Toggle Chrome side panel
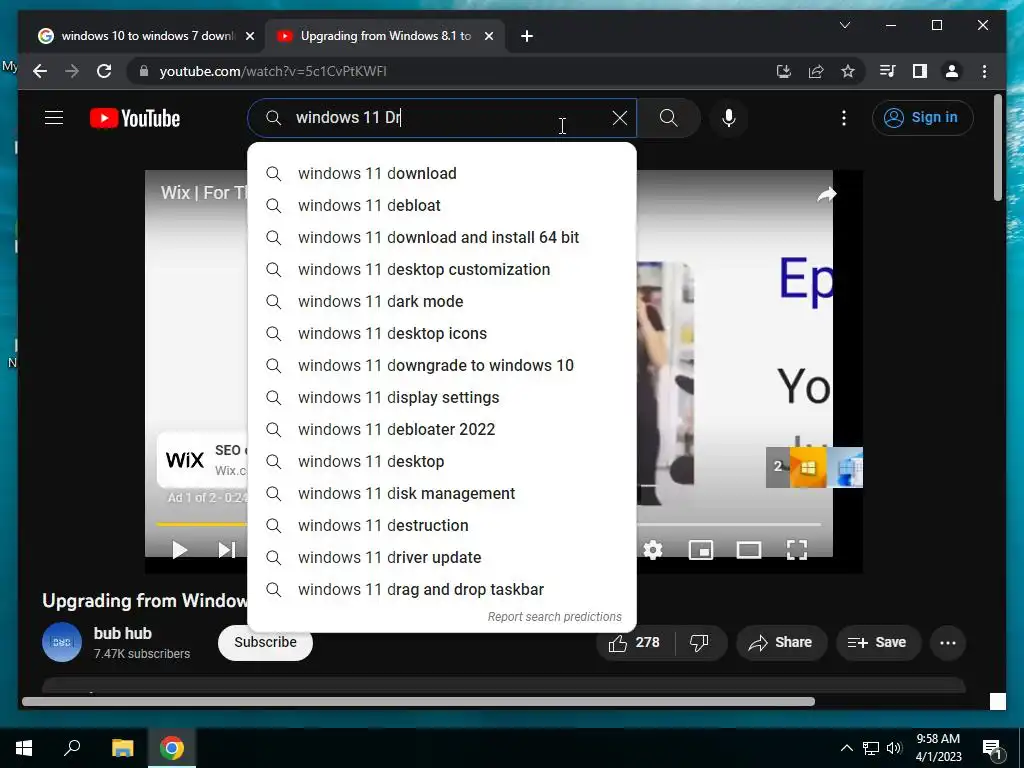This screenshot has width=1024, height=768. (x=920, y=71)
